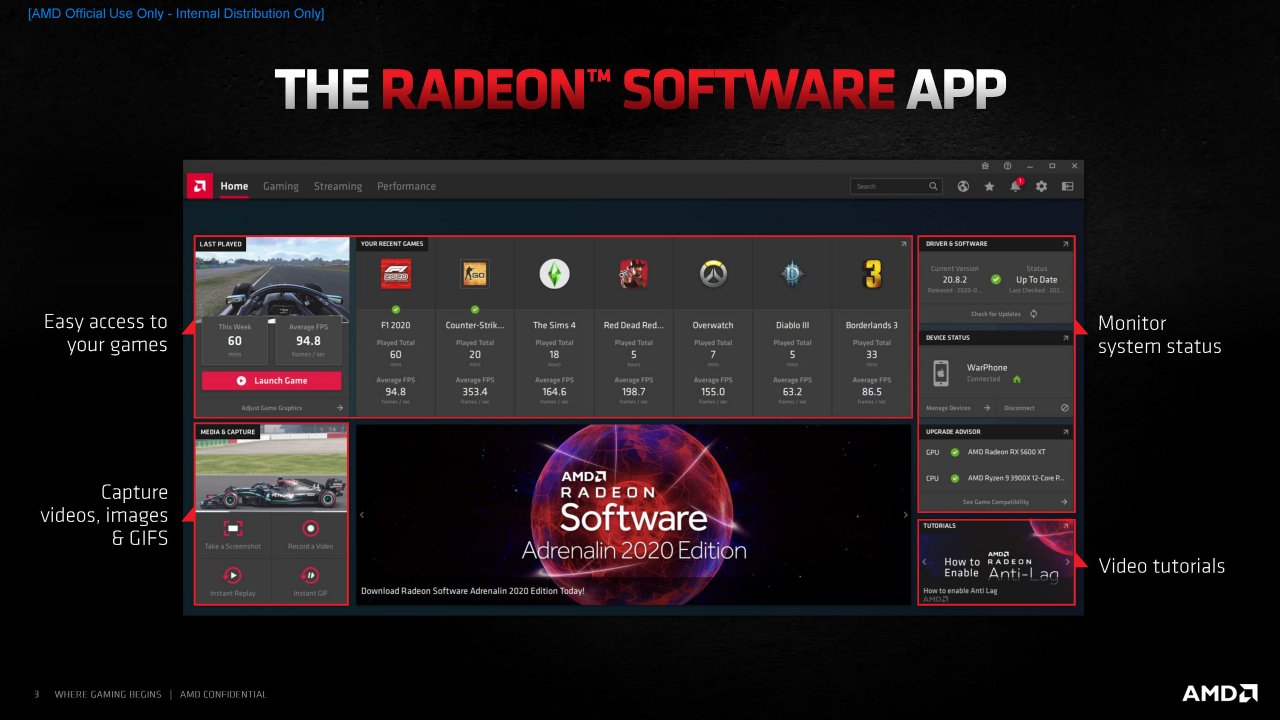
Task: Expand the Upgrade Advisor panel
Action: (1066, 432)
